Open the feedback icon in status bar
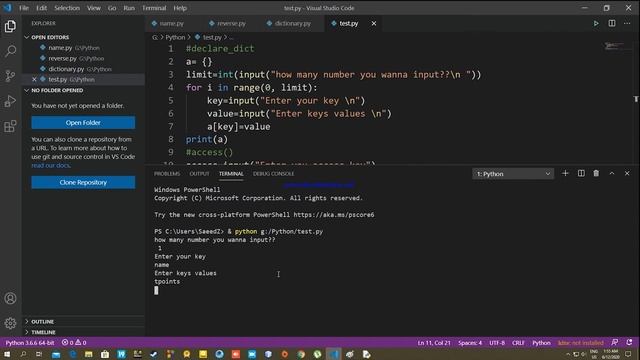This screenshot has width=640, height=360. coord(614,342)
